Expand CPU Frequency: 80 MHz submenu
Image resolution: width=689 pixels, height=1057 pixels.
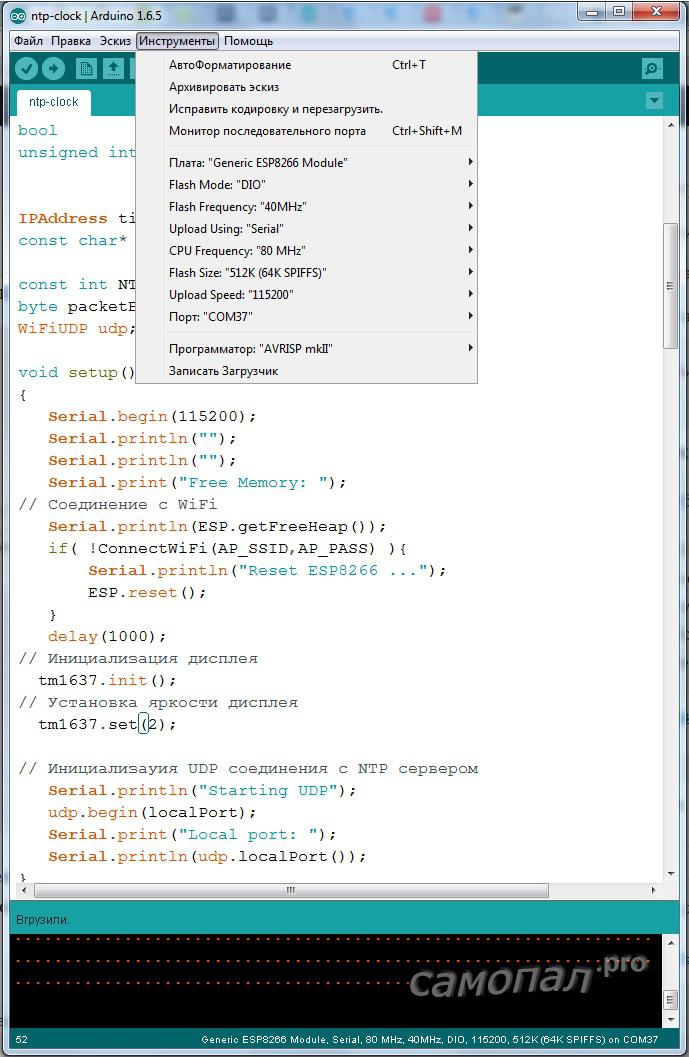307,251
